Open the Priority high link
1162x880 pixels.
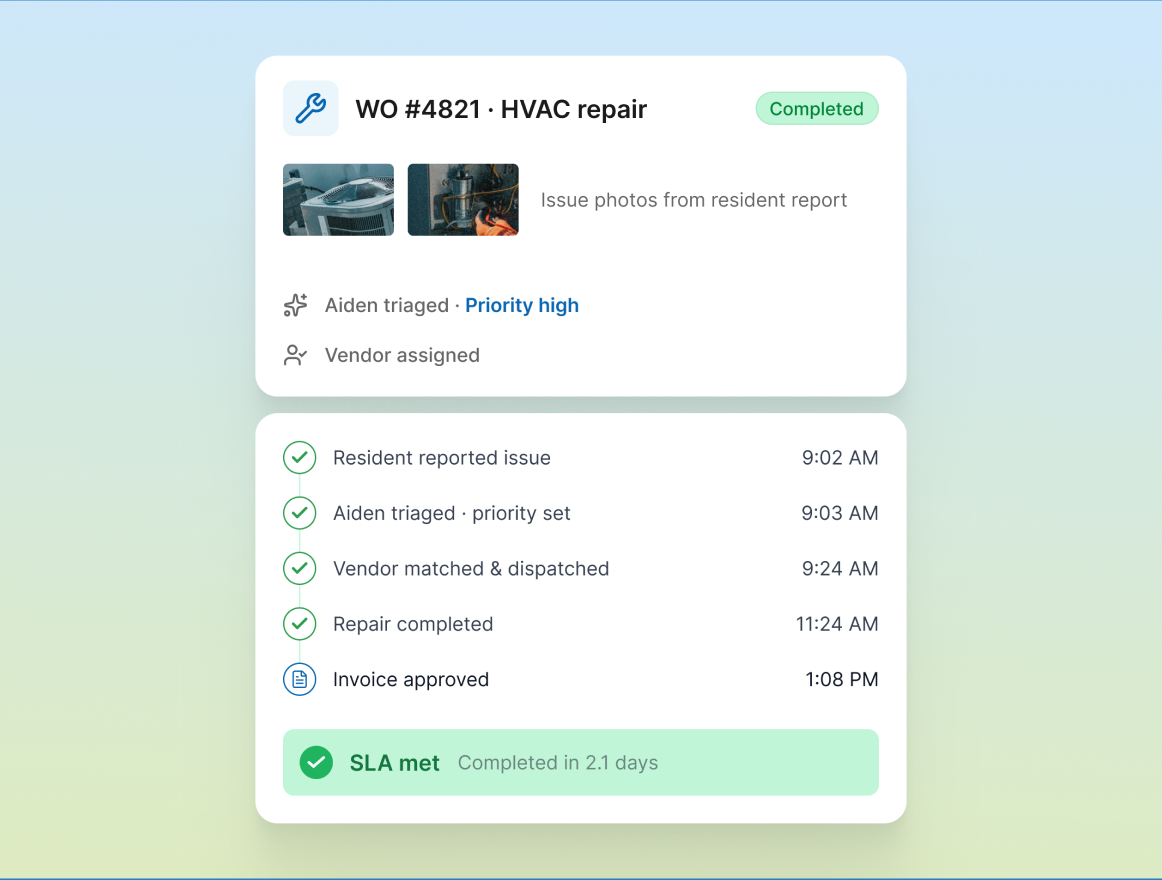coord(522,305)
